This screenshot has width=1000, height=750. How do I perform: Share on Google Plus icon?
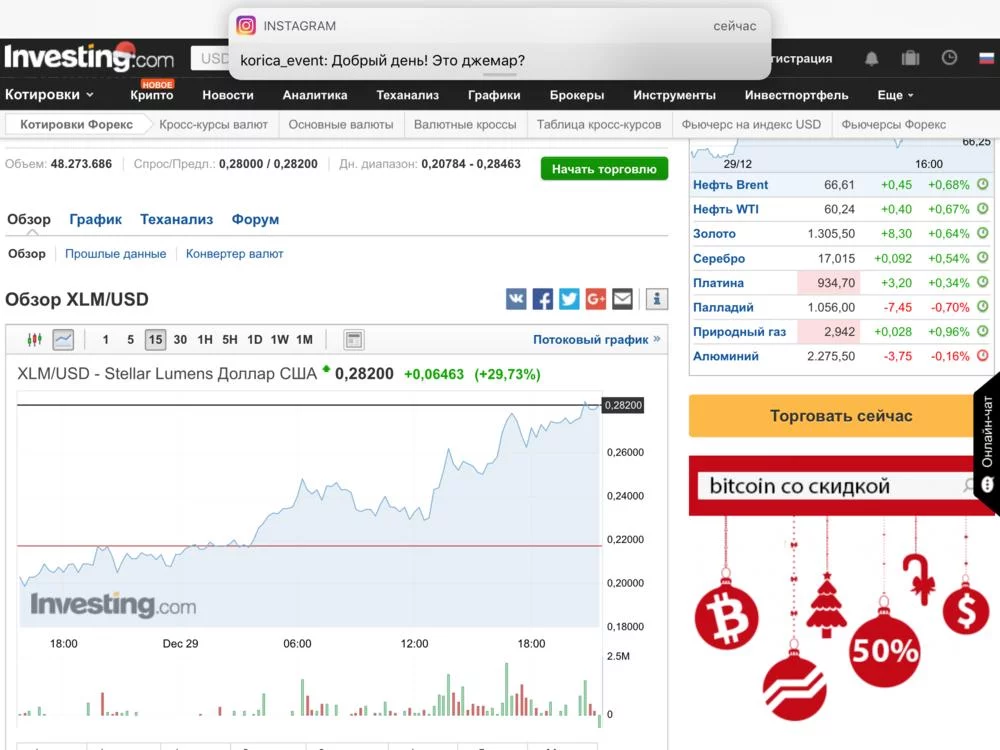tap(596, 298)
